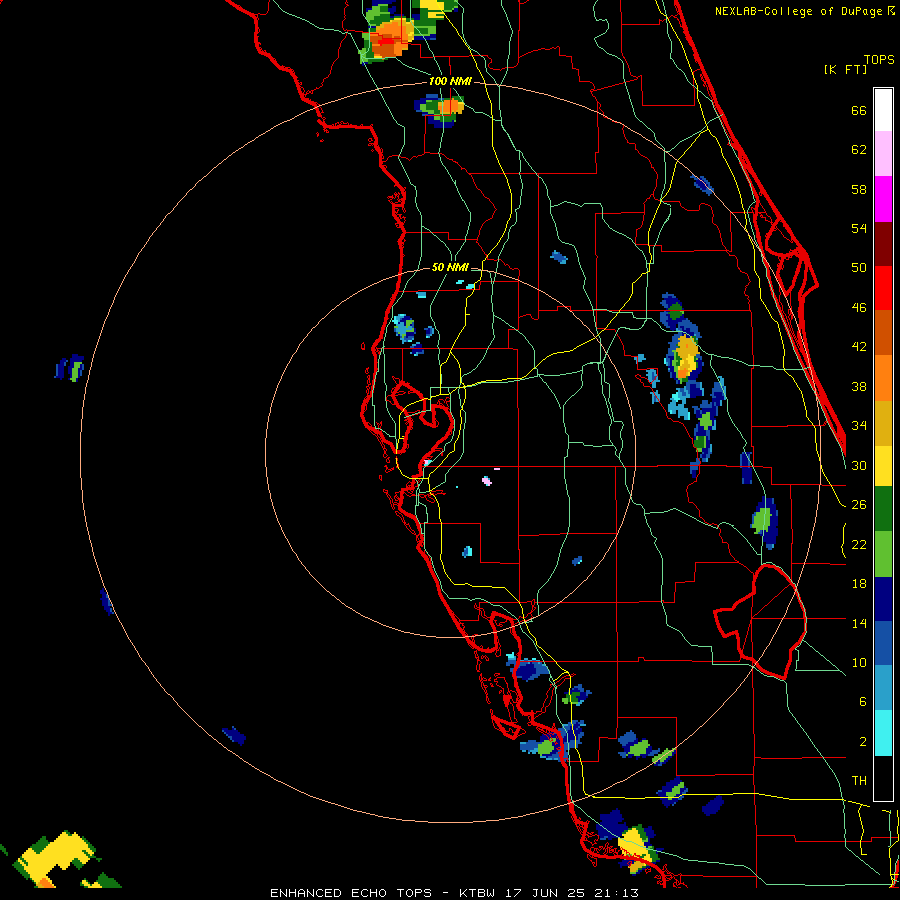Choose the yellow legend swatch
Image resolution: width=900 pixels, height=900 pixels.
[x=883, y=465]
